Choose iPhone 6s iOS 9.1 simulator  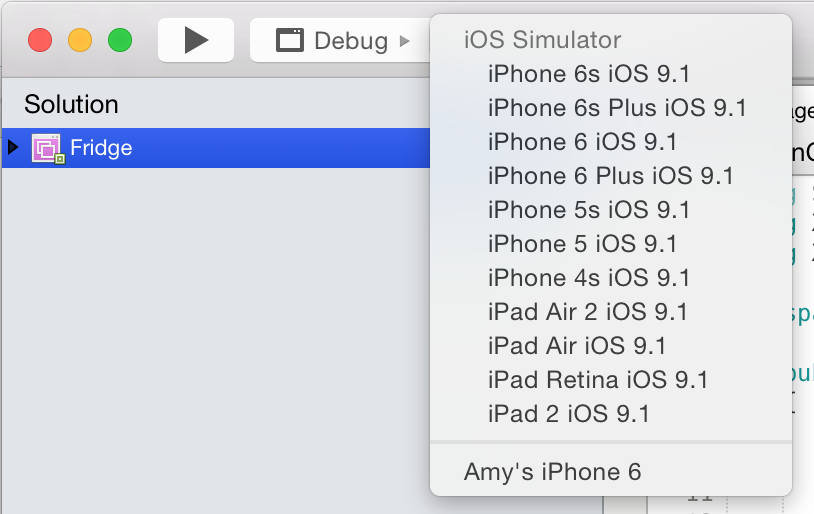(x=611, y=74)
